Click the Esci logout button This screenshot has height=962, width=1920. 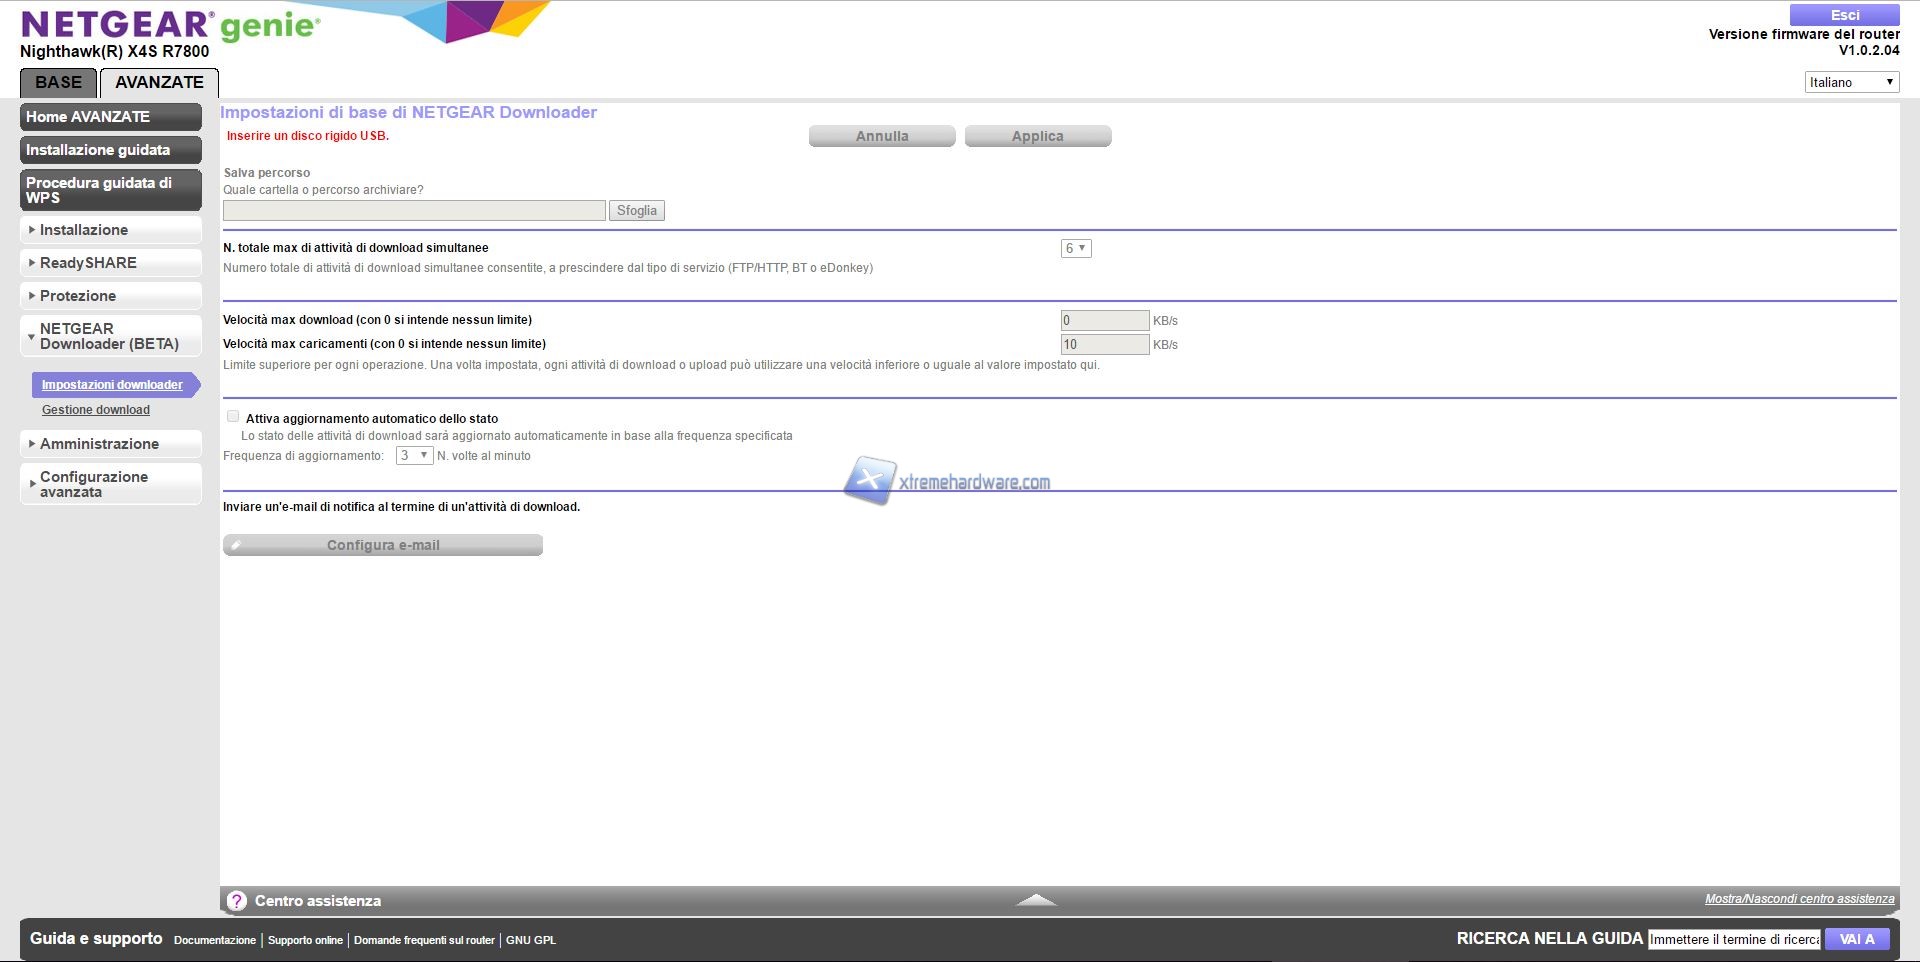[x=1844, y=15]
